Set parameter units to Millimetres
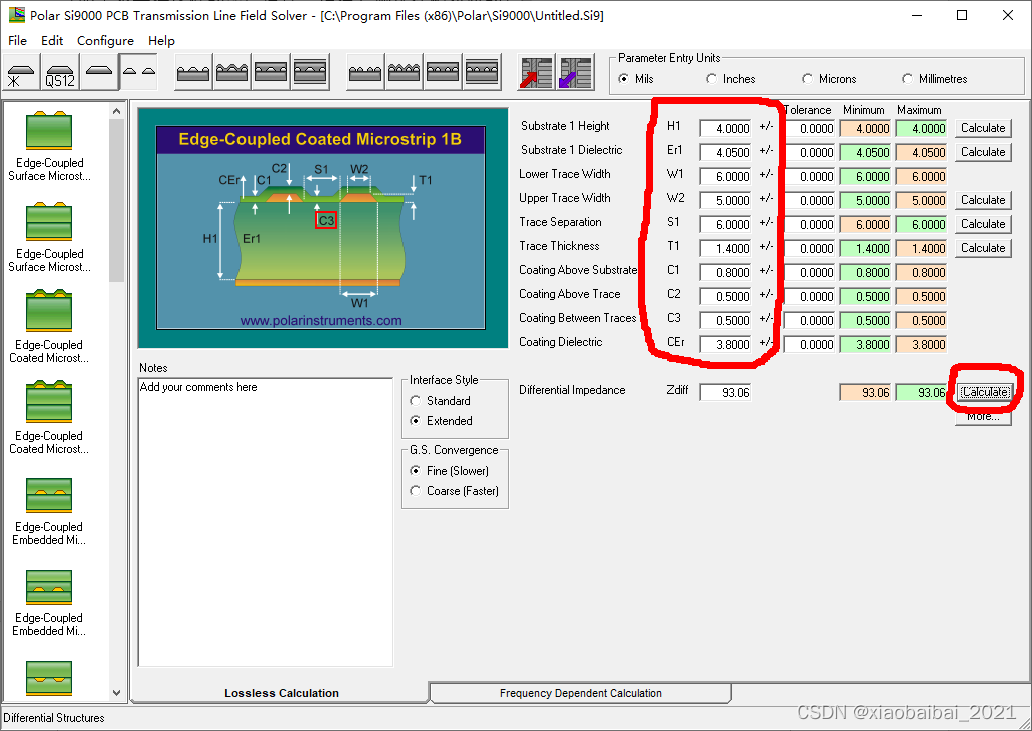Screen dimensions: 1032x731 coord(935,79)
